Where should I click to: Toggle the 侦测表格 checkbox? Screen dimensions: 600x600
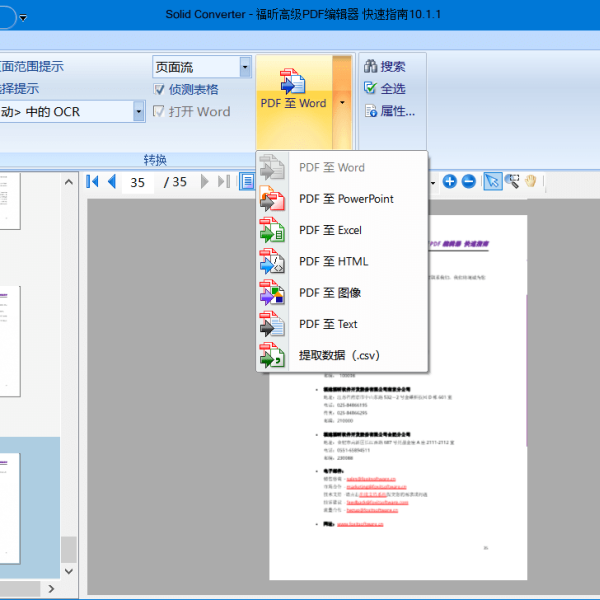(159, 90)
